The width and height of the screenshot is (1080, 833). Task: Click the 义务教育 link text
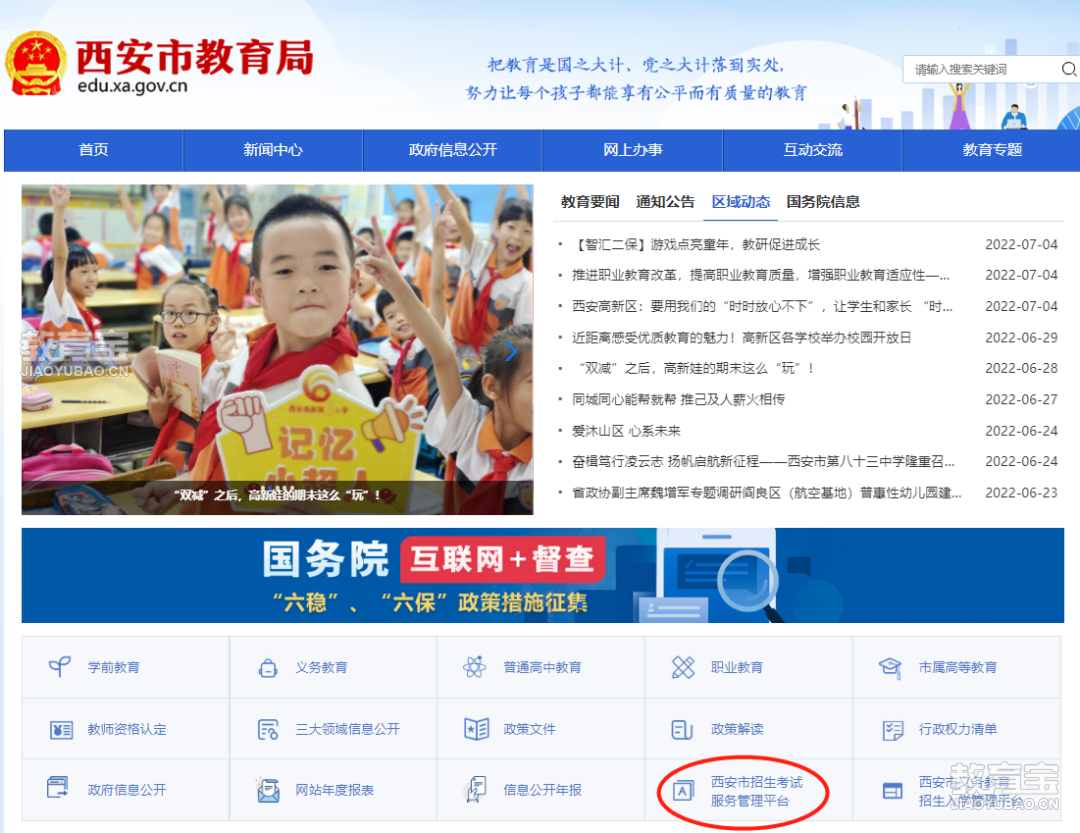tap(322, 667)
